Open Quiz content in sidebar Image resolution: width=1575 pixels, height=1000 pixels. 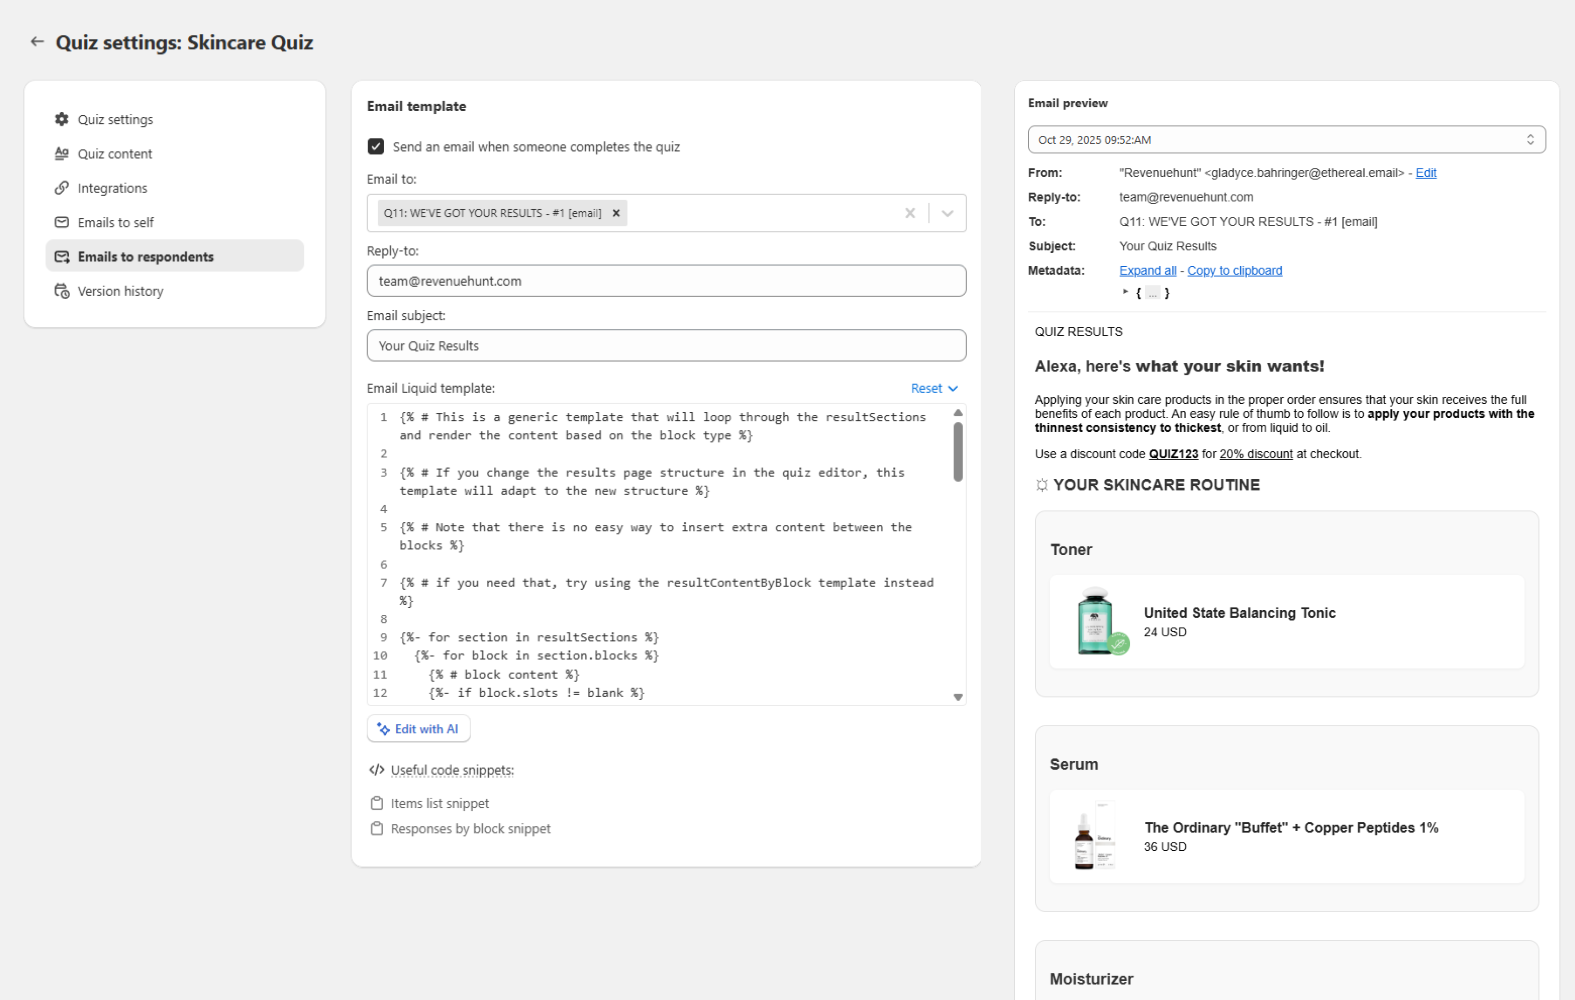115,154
